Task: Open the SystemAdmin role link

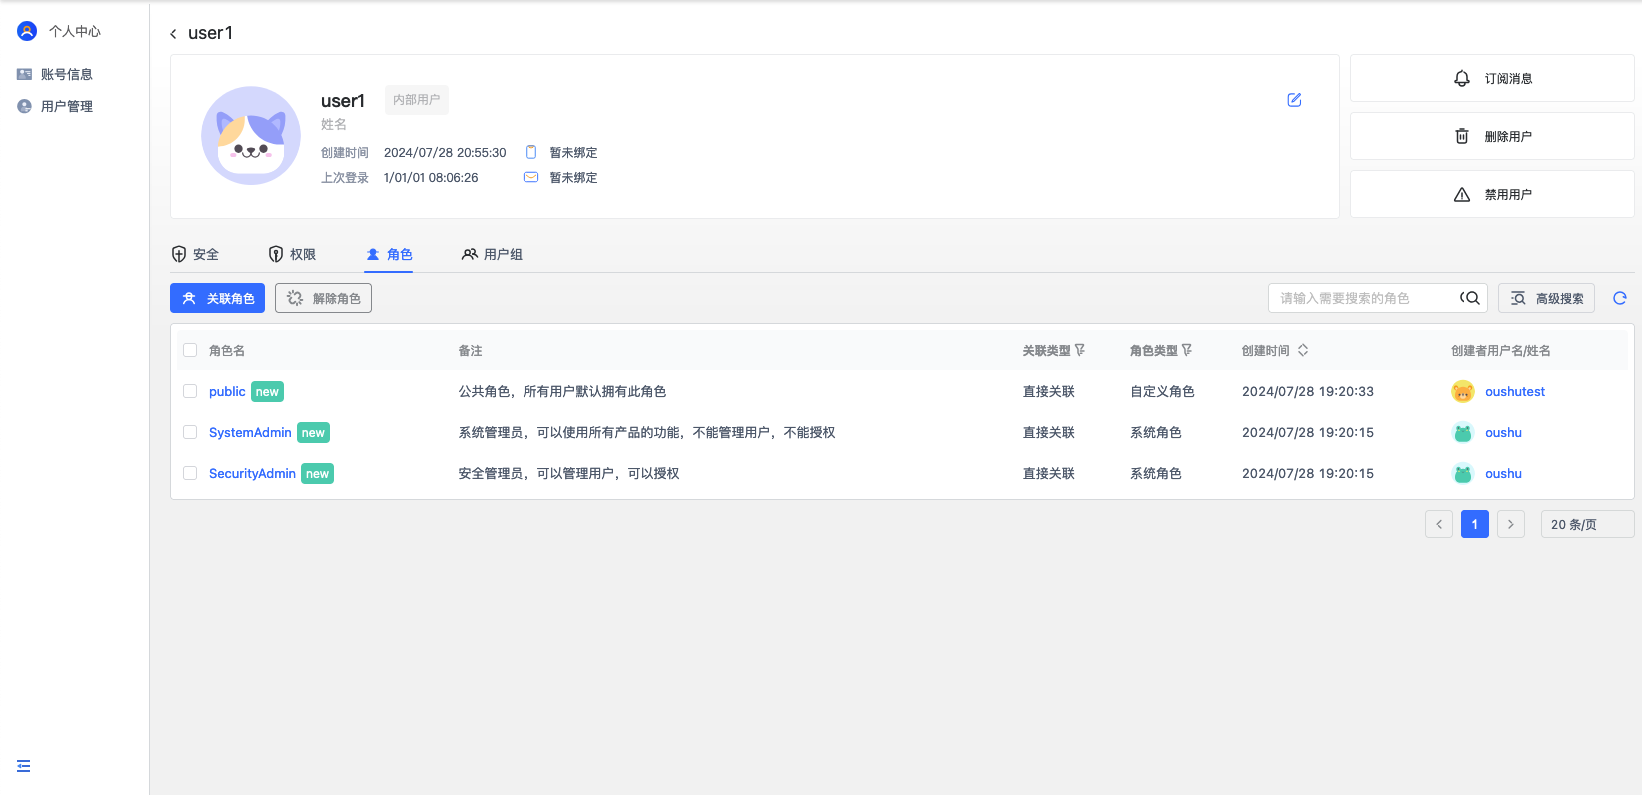Action: coord(250,433)
